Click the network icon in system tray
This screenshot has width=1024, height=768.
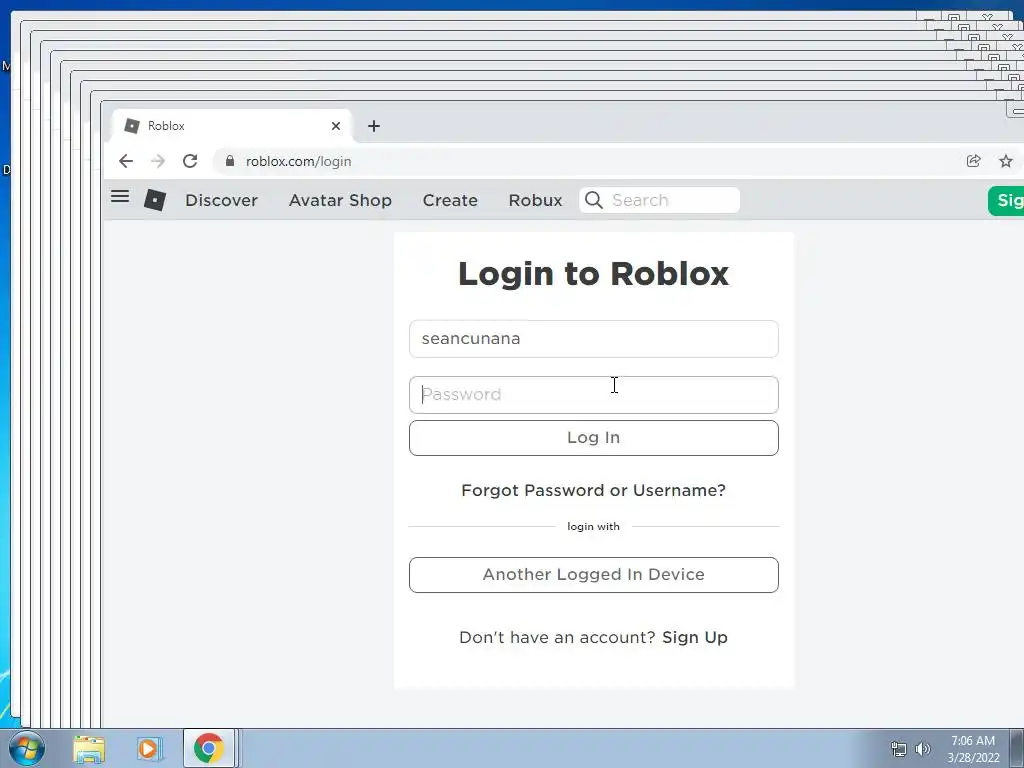899,749
